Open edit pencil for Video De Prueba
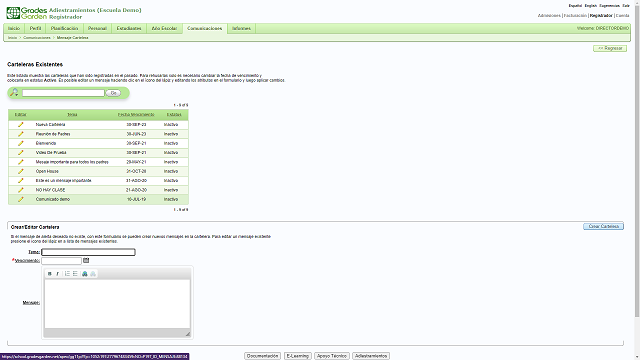 (x=20, y=153)
